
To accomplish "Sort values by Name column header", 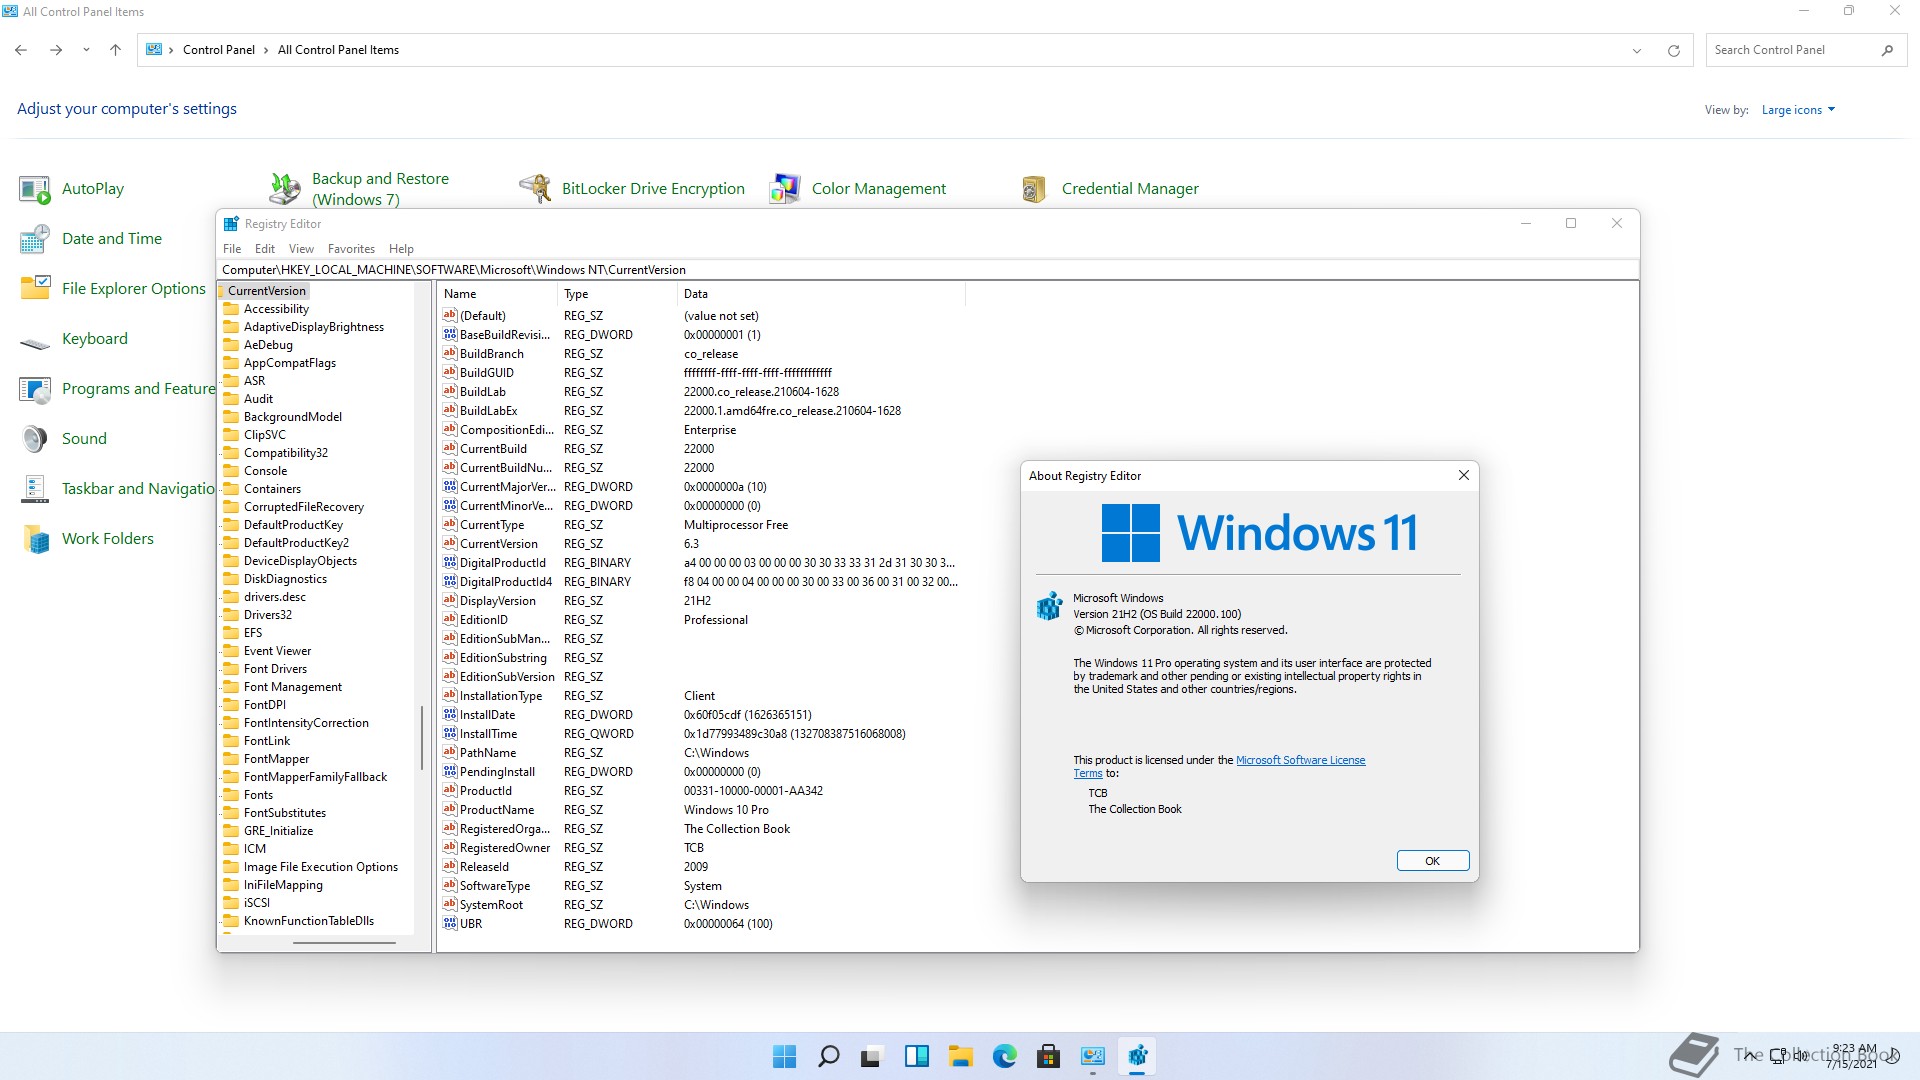I will pos(497,294).
